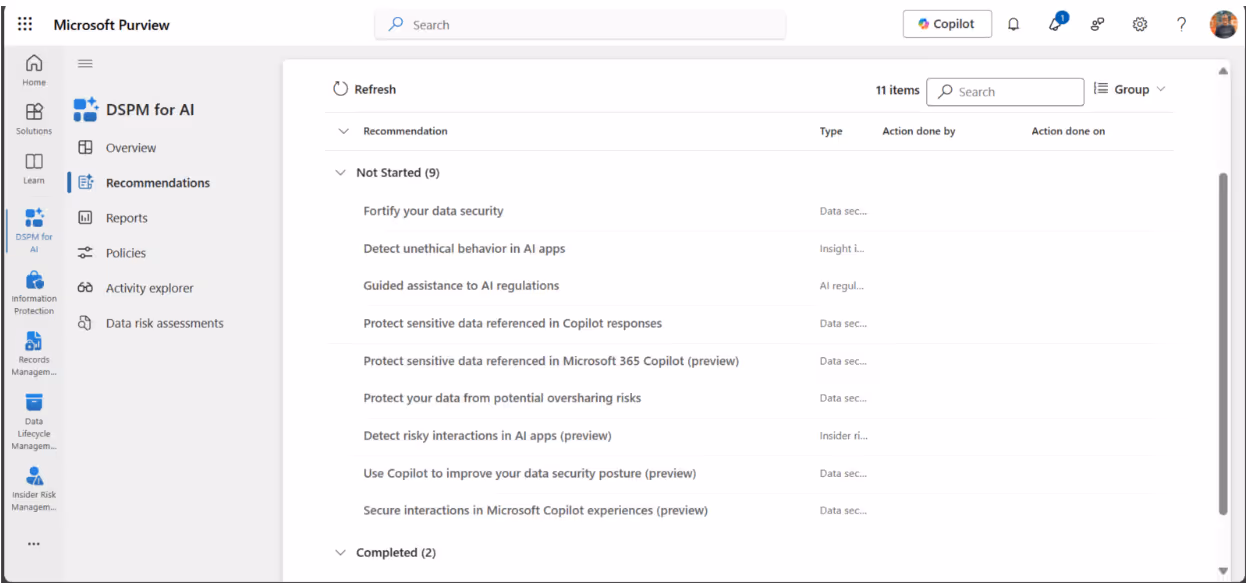Click the Refresh button
The image size is (1246, 583).
[x=364, y=90]
